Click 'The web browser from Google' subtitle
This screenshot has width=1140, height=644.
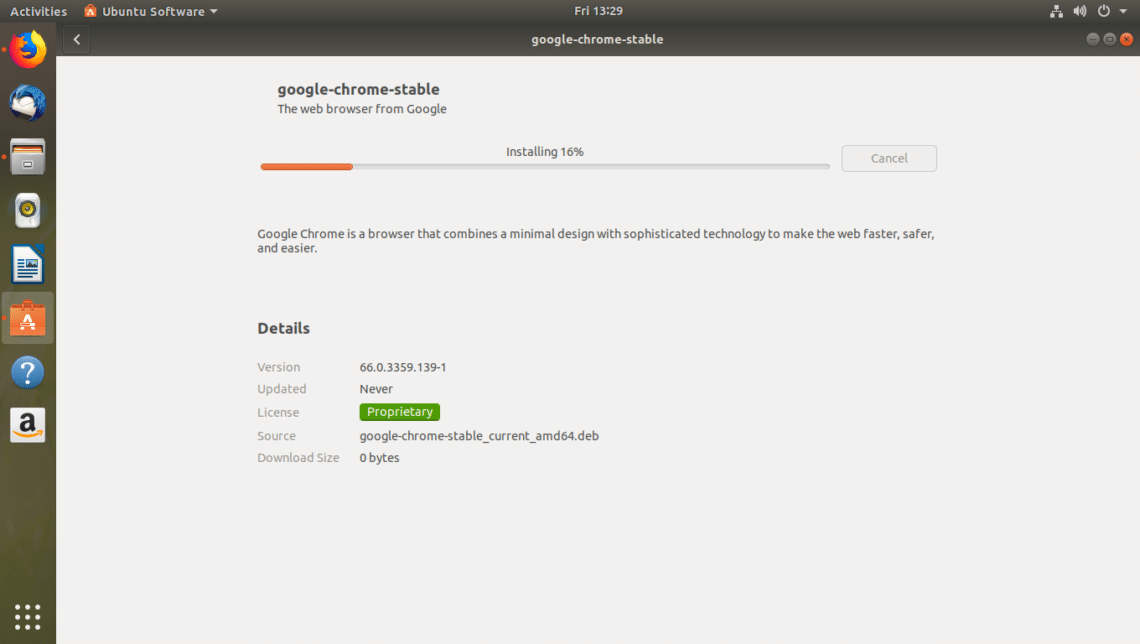(361, 109)
